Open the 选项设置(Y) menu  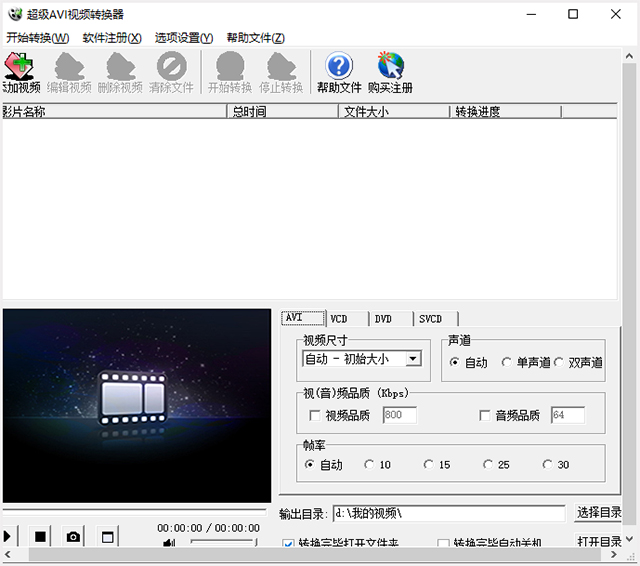(x=184, y=38)
